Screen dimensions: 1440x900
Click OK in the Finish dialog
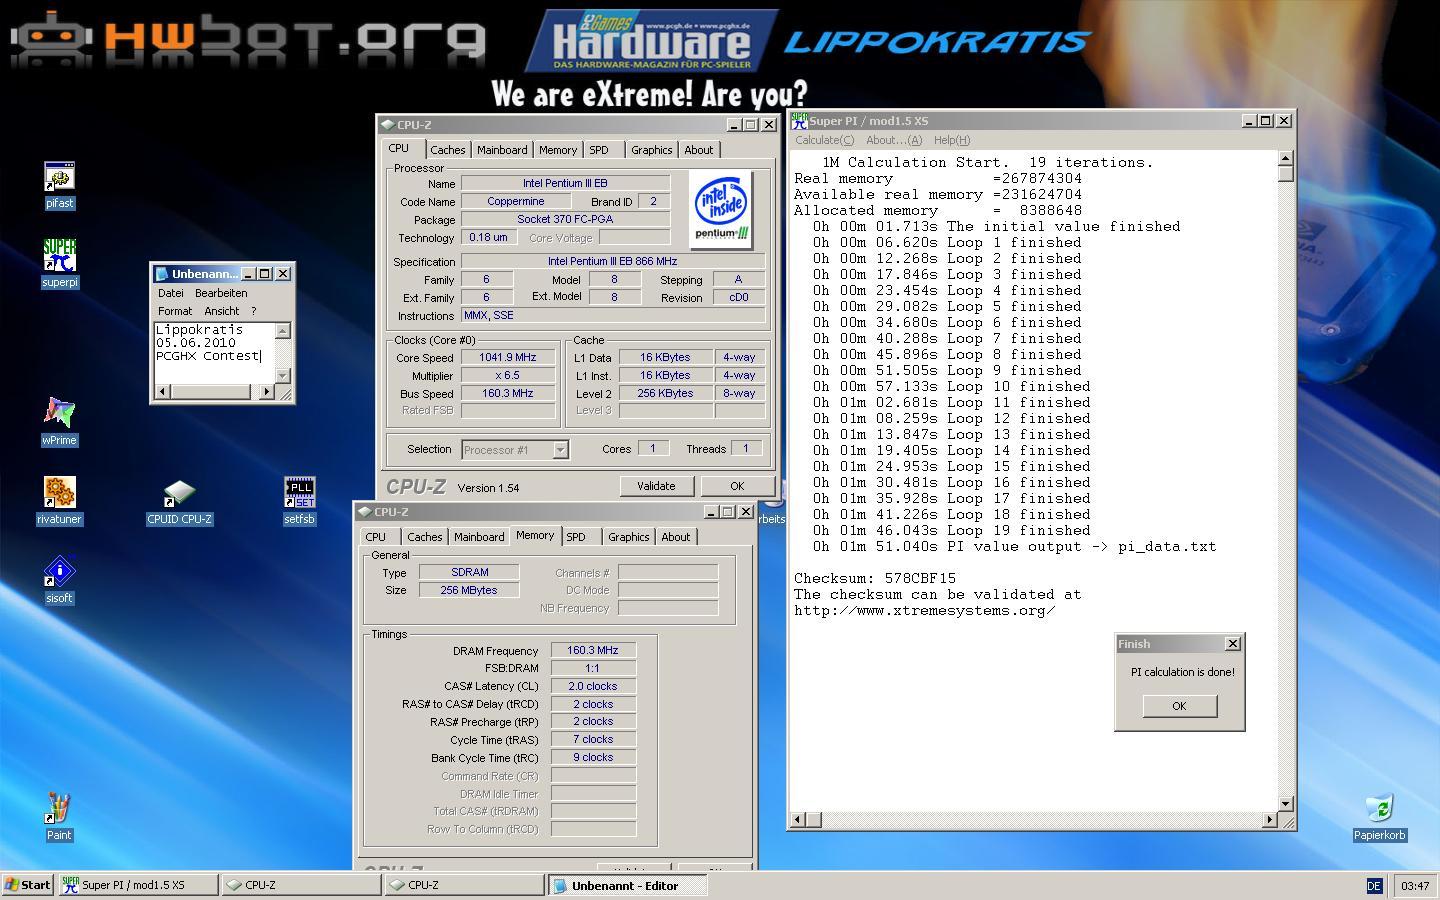[1179, 706]
